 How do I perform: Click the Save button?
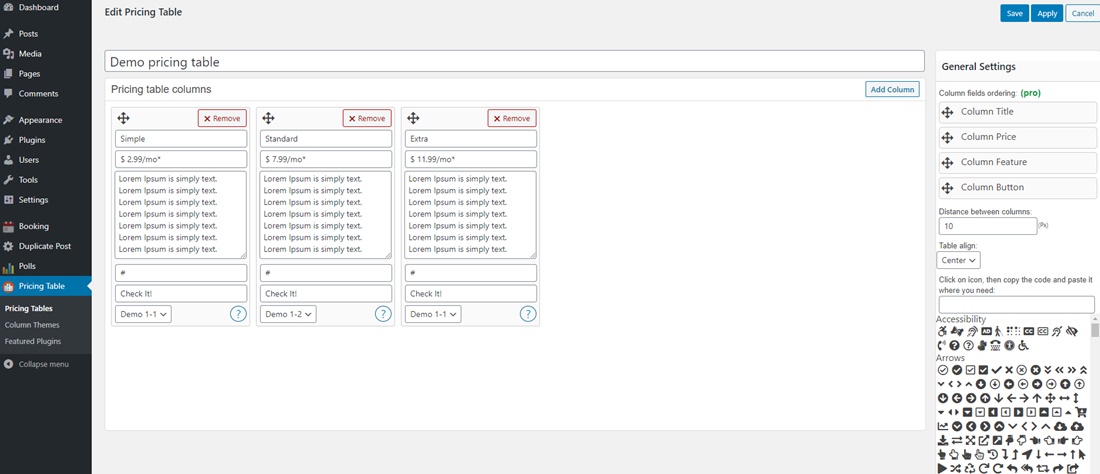[x=1014, y=13]
